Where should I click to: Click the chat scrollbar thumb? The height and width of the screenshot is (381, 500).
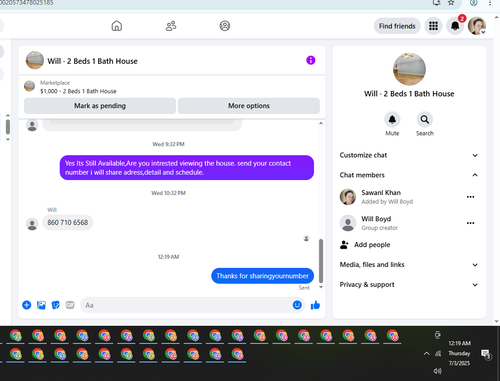(x=321, y=260)
